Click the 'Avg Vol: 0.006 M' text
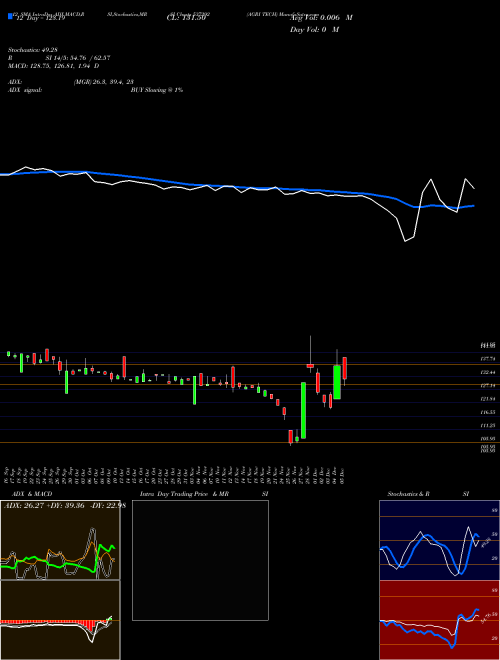The height and width of the screenshot is (660, 500). click(x=321, y=18)
